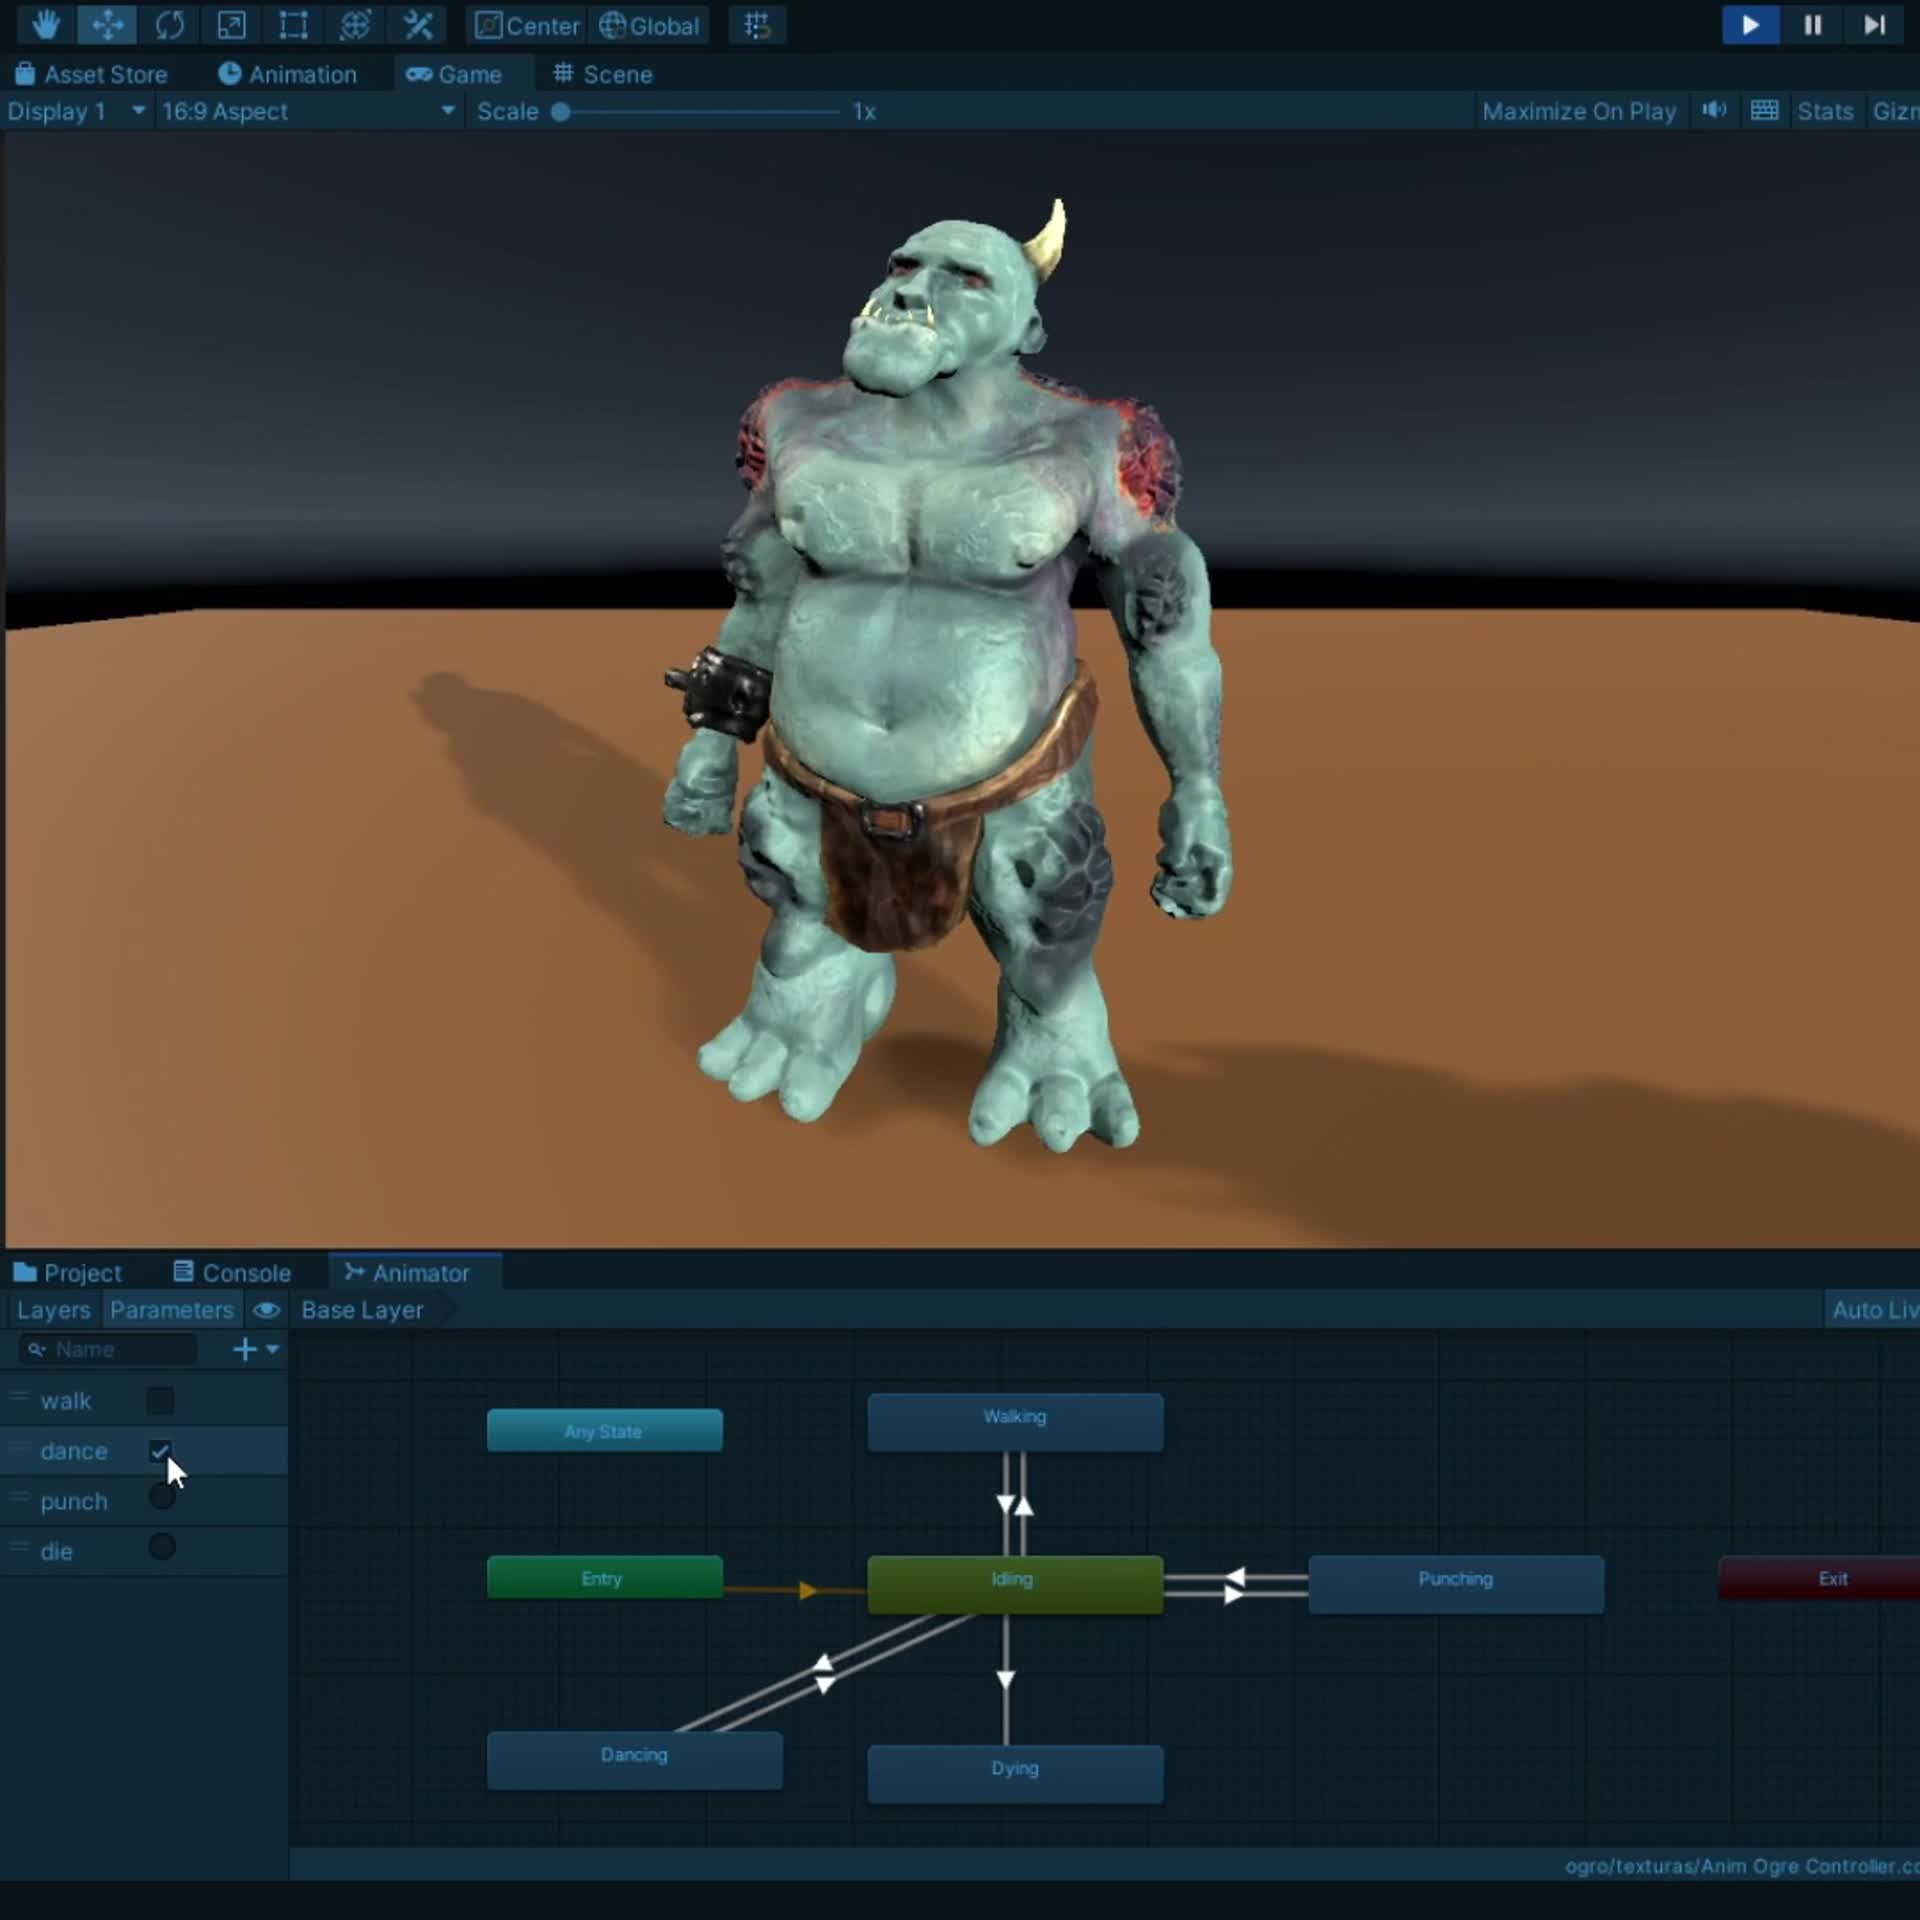Select the Rect transform tool
Viewport: 1920px width, 1920px height.
[293, 25]
